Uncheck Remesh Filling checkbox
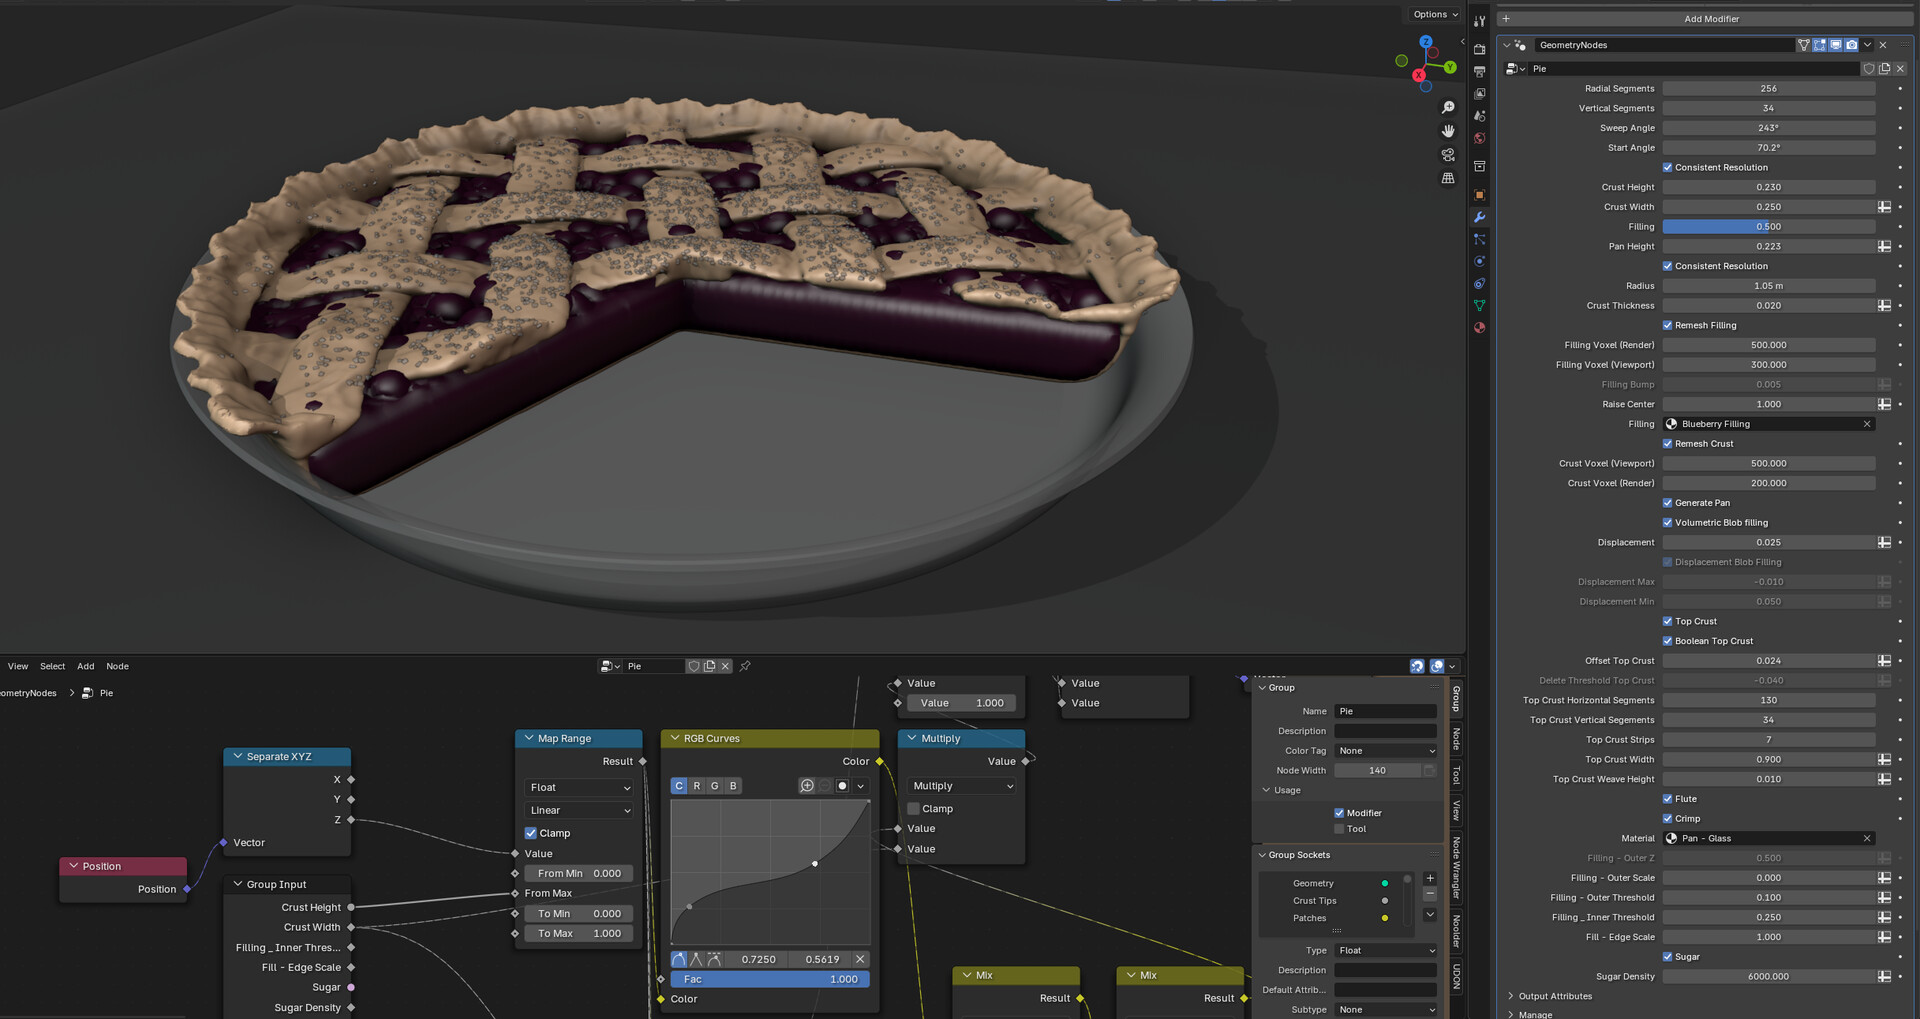 click(x=1667, y=325)
